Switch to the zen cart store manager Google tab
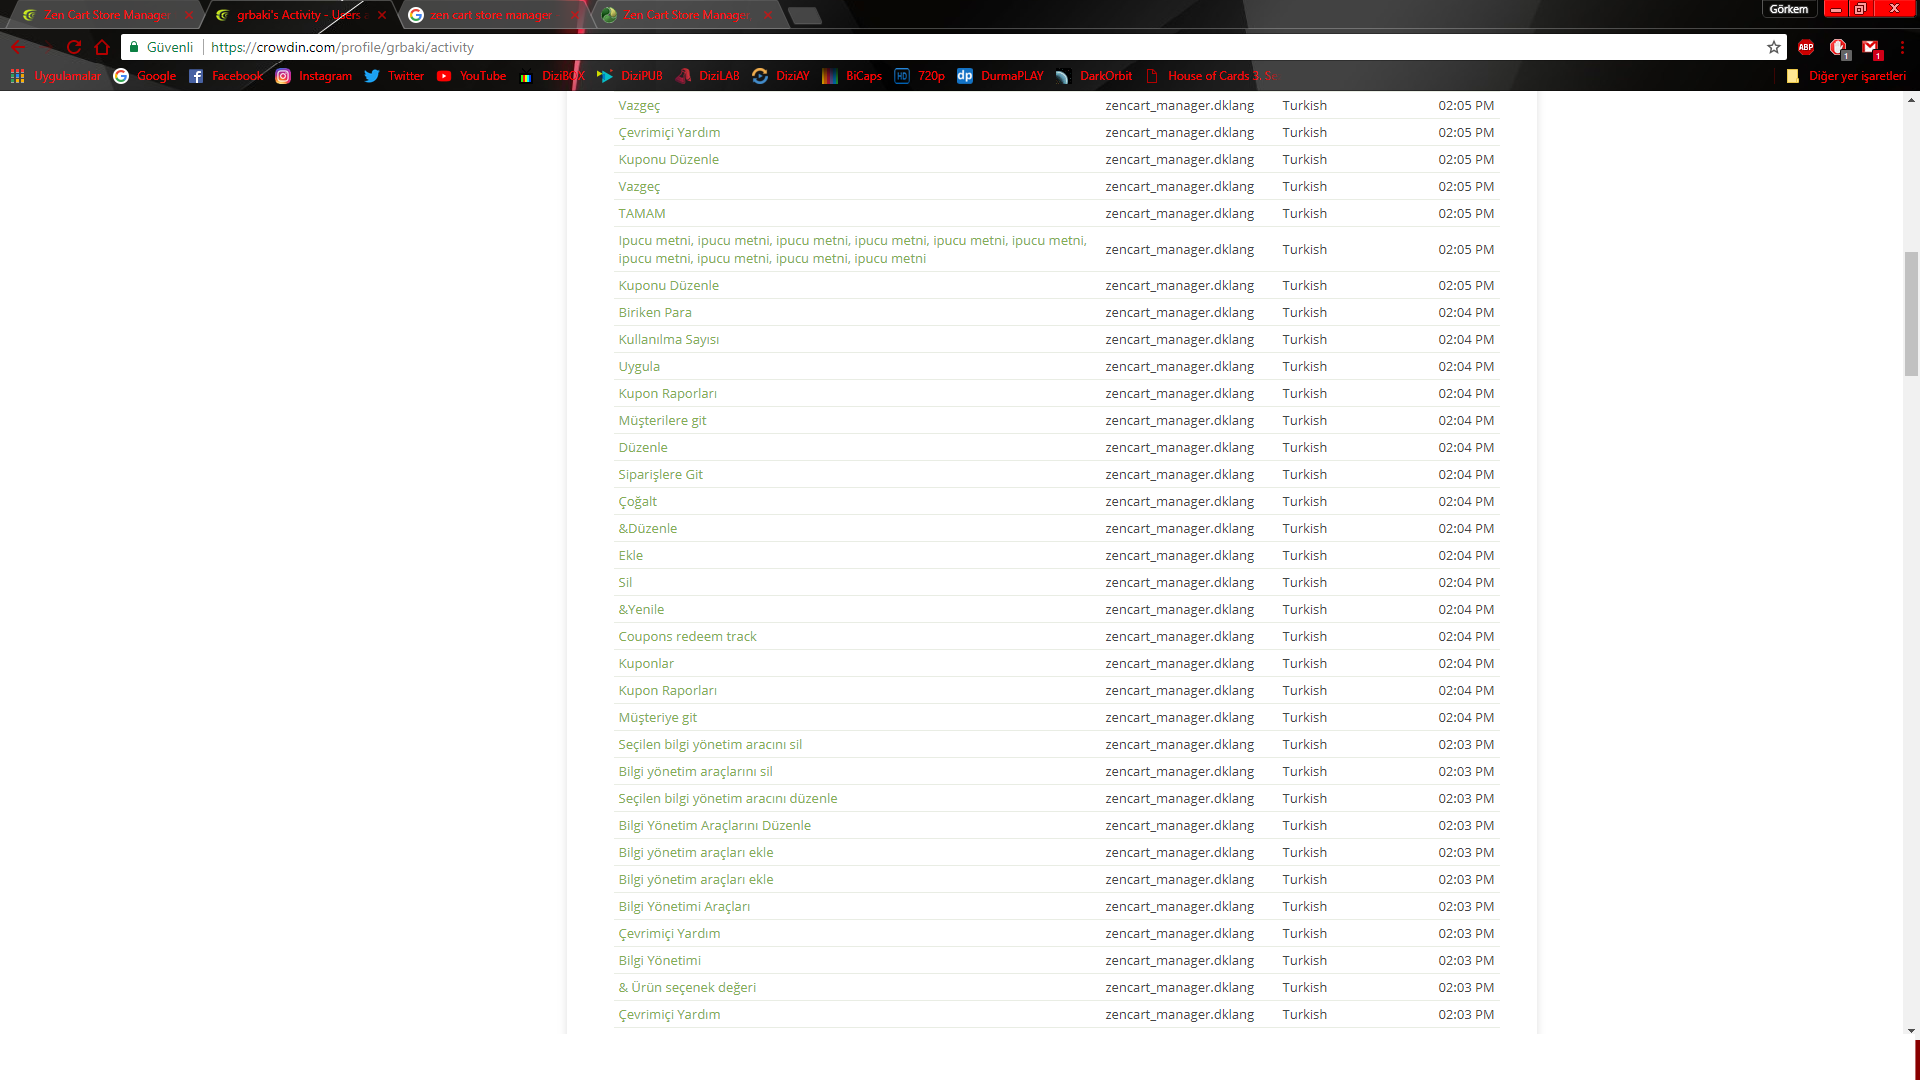Image resolution: width=1920 pixels, height=1080 pixels. click(490, 15)
